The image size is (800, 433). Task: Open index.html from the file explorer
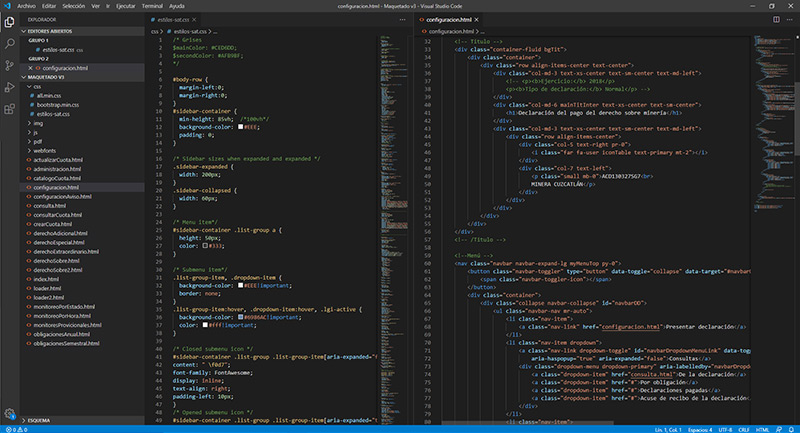pyautogui.click(x=46, y=280)
